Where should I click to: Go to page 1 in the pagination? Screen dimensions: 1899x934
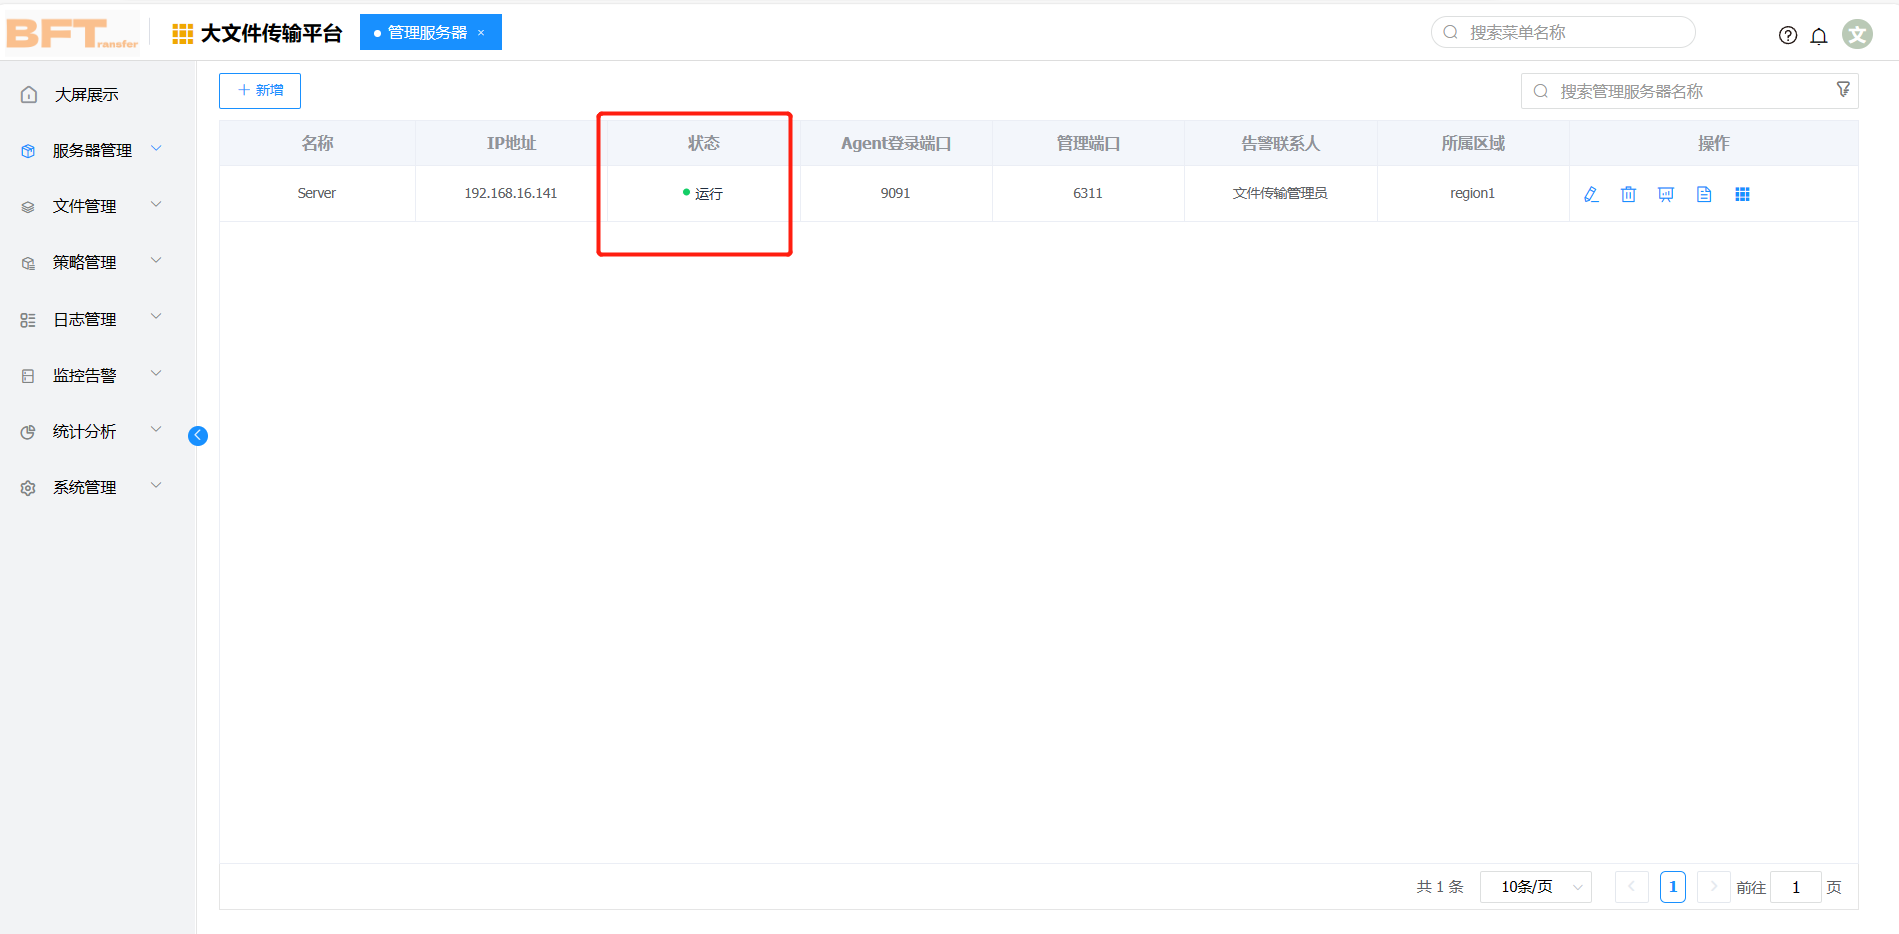pos(1672,887)
